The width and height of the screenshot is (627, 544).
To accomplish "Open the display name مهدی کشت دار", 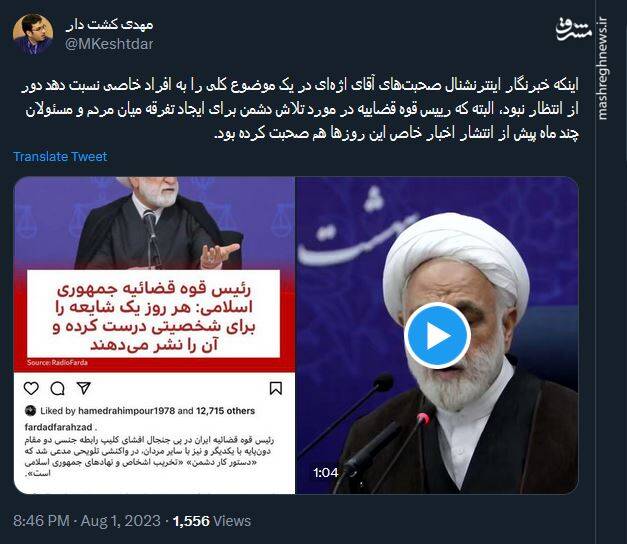I will click(x=110, y=25).
